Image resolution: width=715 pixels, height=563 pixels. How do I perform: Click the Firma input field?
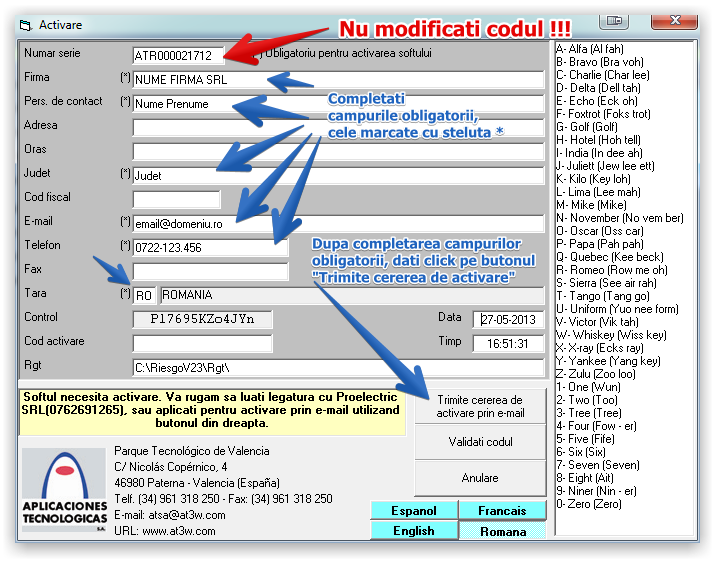click(338, 80)
